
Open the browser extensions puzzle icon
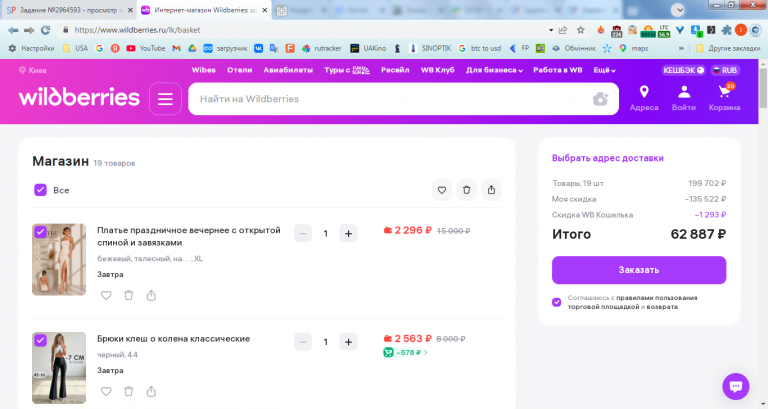(x=726, y=30)
